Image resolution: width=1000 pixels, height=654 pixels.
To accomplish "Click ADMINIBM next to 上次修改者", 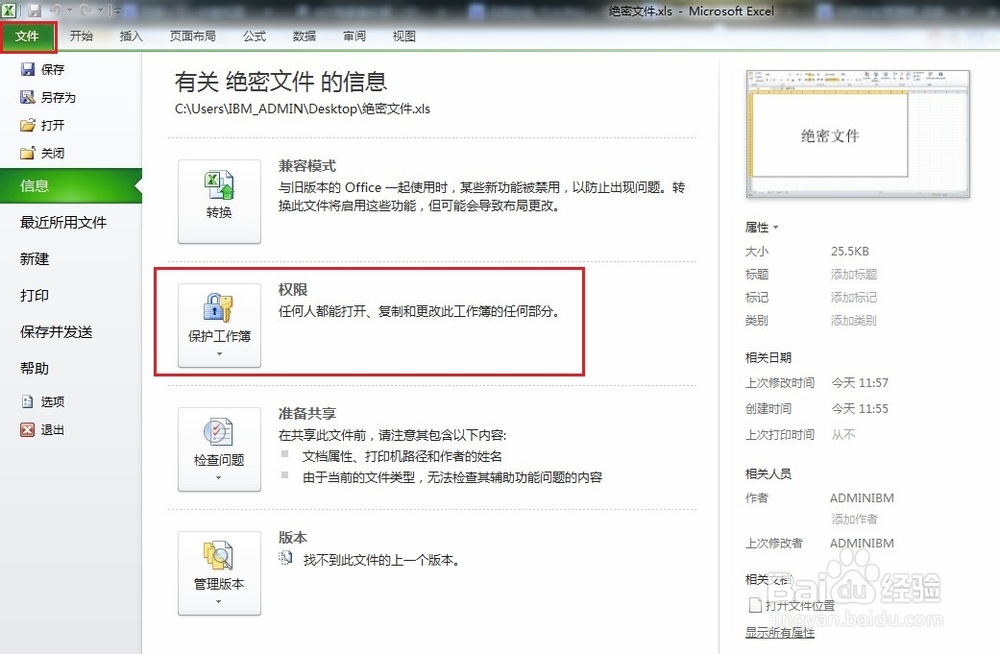I will tap(862, 543).
